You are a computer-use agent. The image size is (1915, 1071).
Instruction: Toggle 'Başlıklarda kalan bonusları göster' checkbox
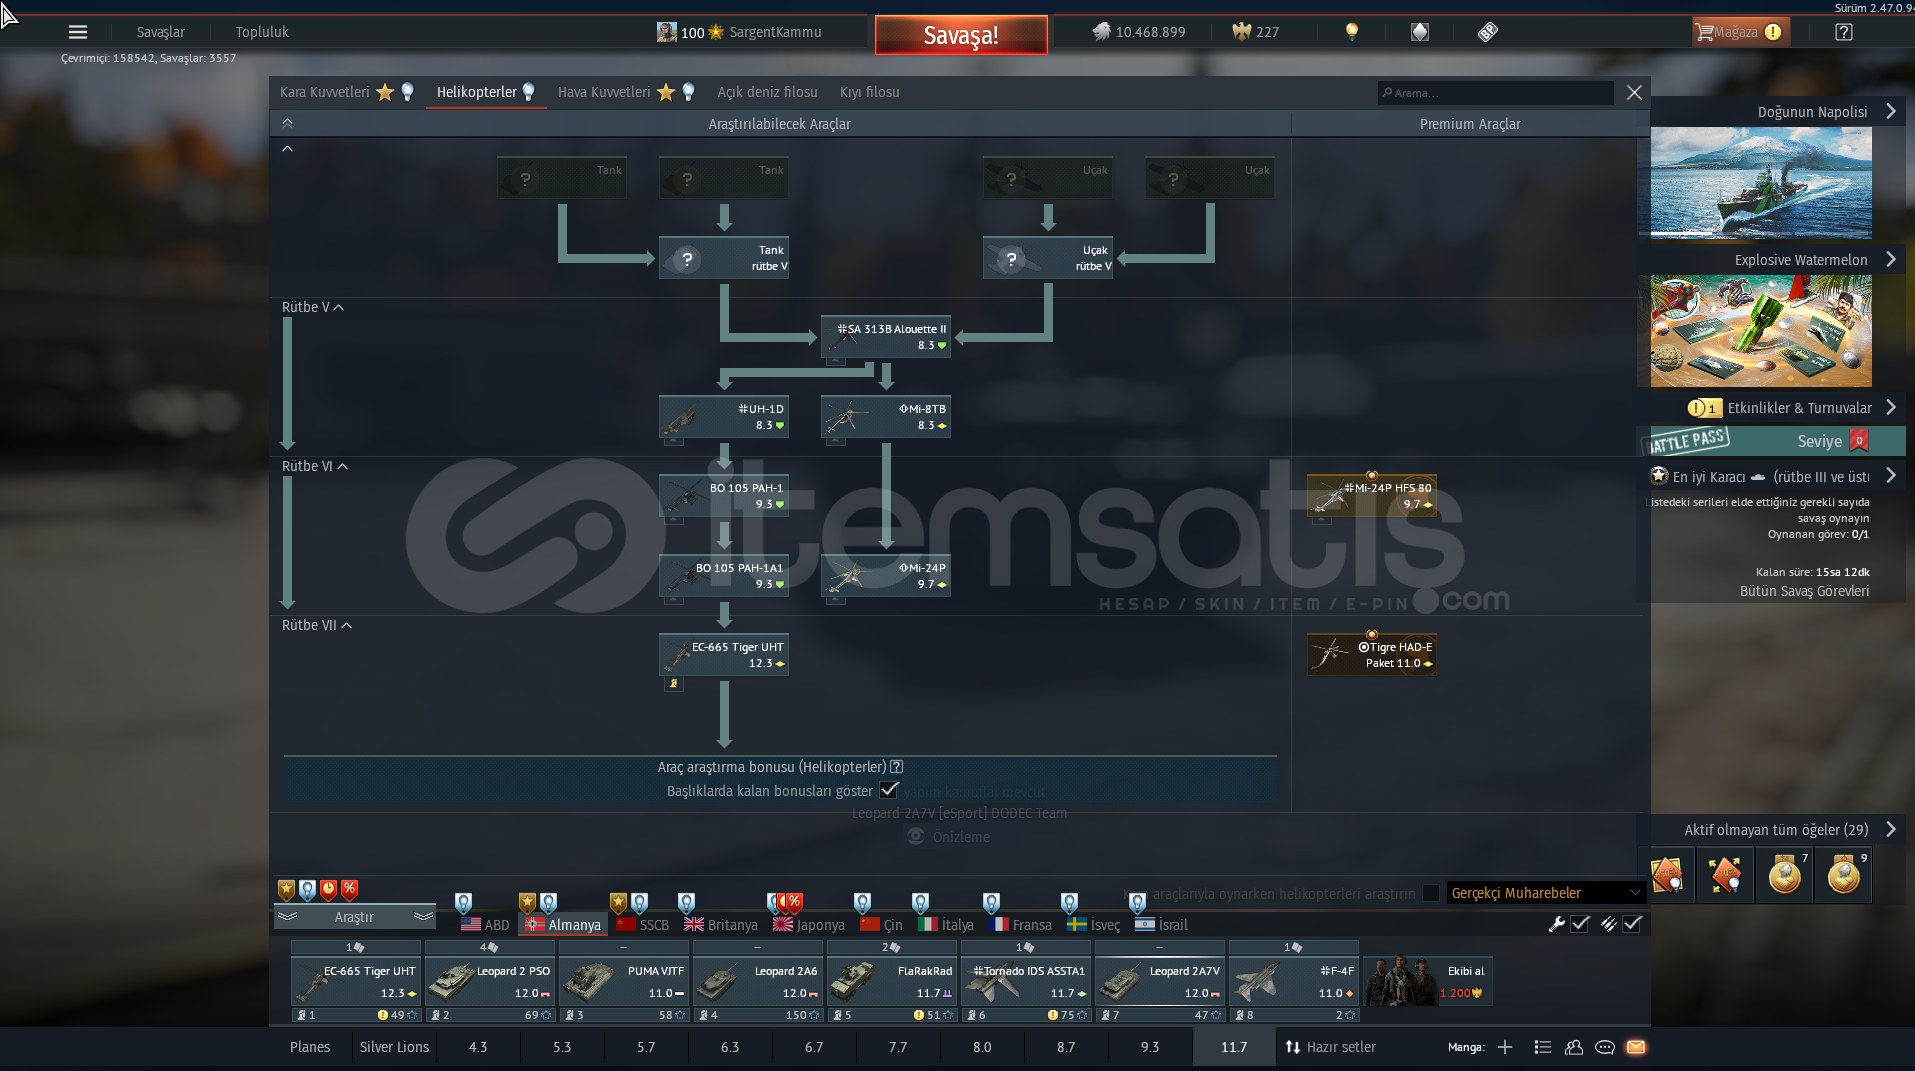pos(888,790)
